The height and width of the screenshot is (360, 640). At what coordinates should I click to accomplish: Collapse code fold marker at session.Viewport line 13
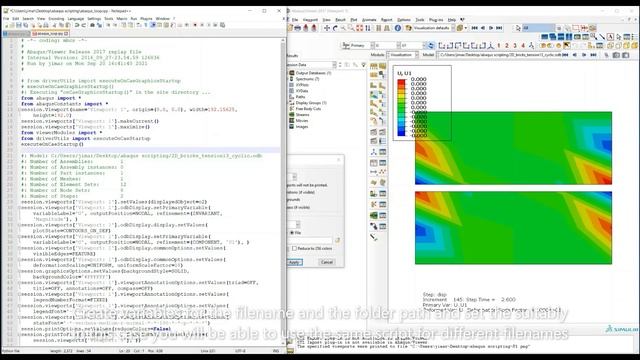pos(19,110)
